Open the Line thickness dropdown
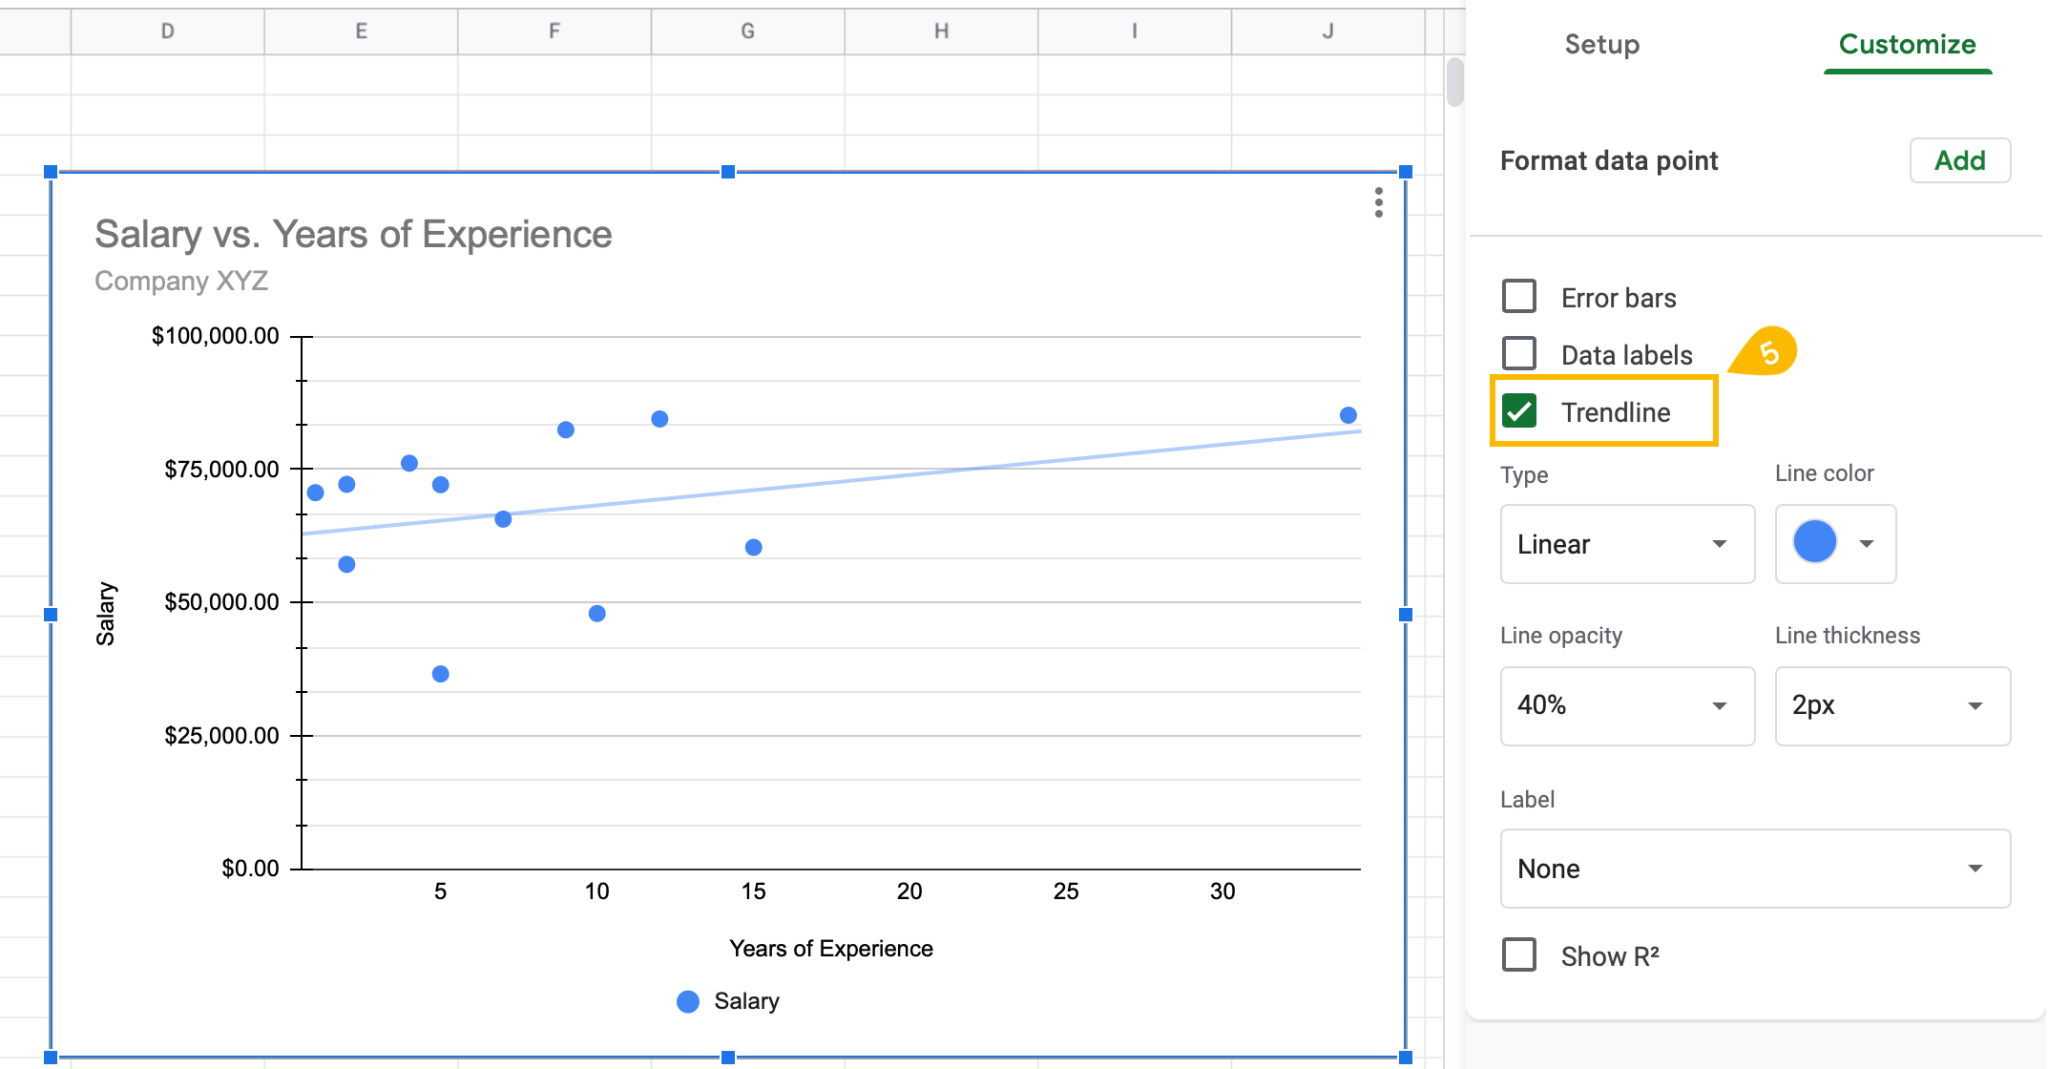2048x1069 pixels. (1892, 706)
